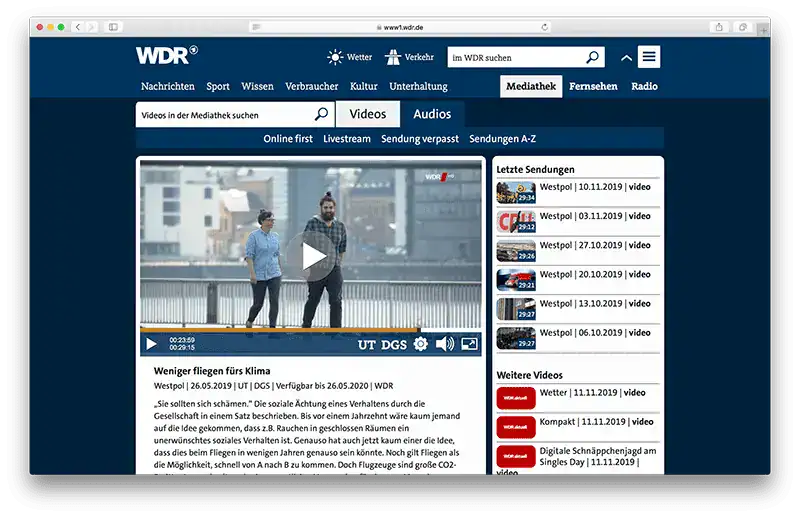Open Westpol 13.10.2019 video link
The width and height of the screenshot is (800, 517).
tap(595, 303)
